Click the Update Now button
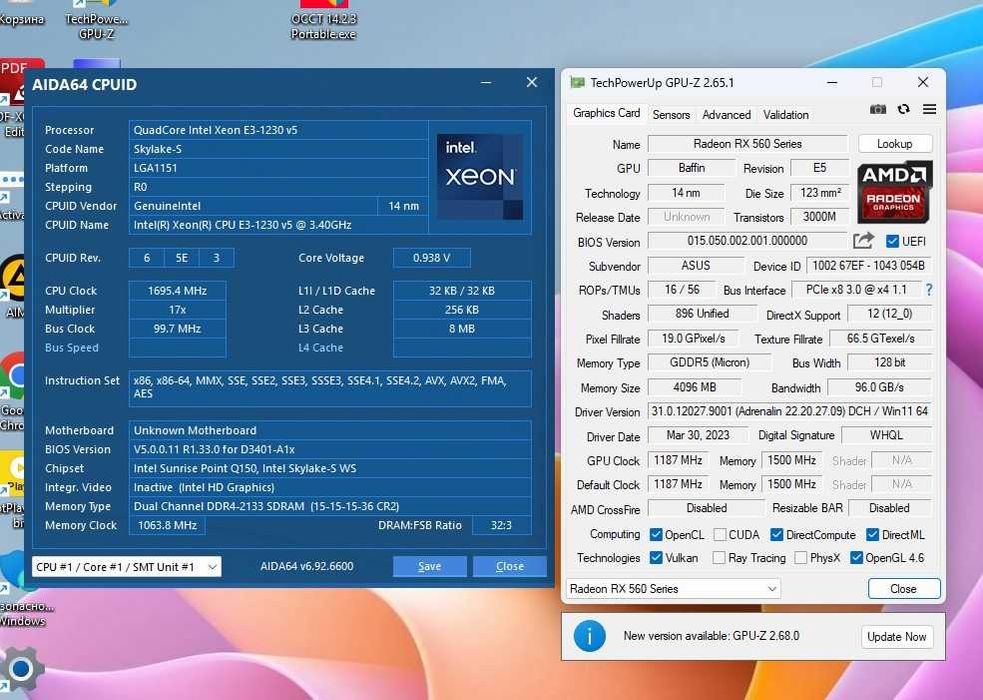This screenshot has width=983, height=700. [896, 637]
